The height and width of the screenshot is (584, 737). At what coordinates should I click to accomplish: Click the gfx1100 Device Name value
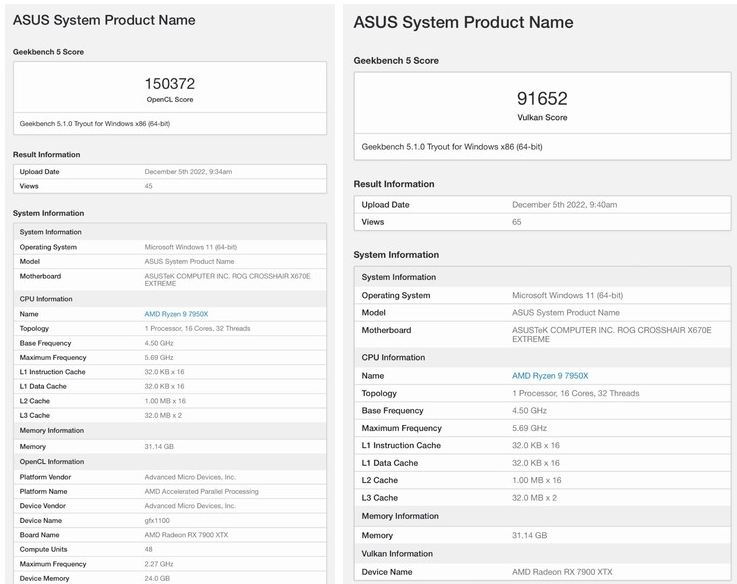pos(158,520)
